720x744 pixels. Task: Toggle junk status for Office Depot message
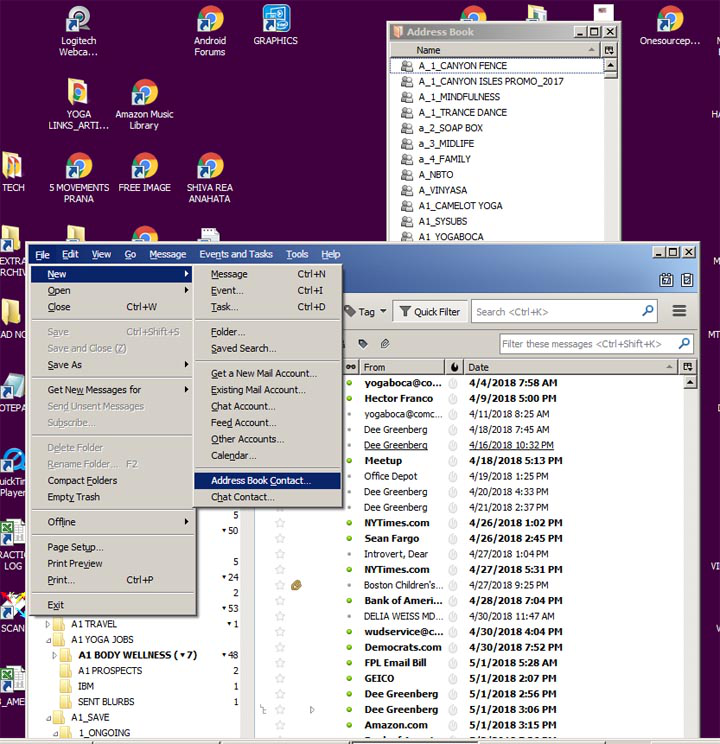point(453,476)
